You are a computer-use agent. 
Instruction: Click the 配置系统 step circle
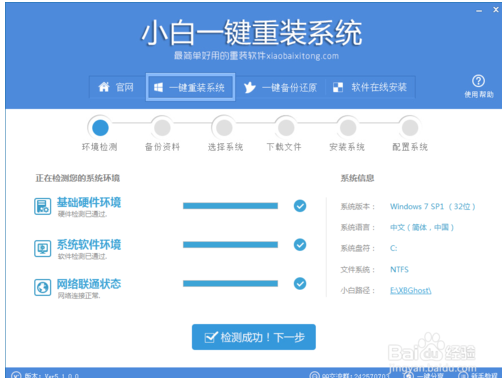[x=410, y=128]
